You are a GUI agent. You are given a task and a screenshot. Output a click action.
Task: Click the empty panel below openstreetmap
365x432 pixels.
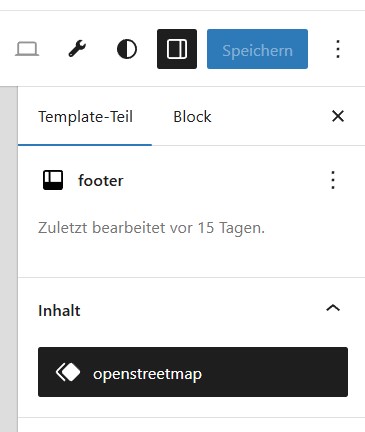coord(192,425)
